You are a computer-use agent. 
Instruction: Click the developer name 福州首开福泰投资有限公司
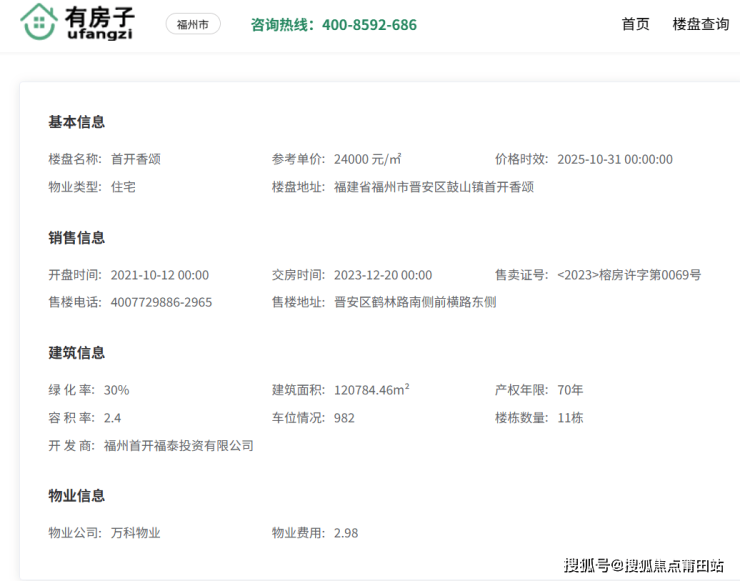click(x=179, y=445)
